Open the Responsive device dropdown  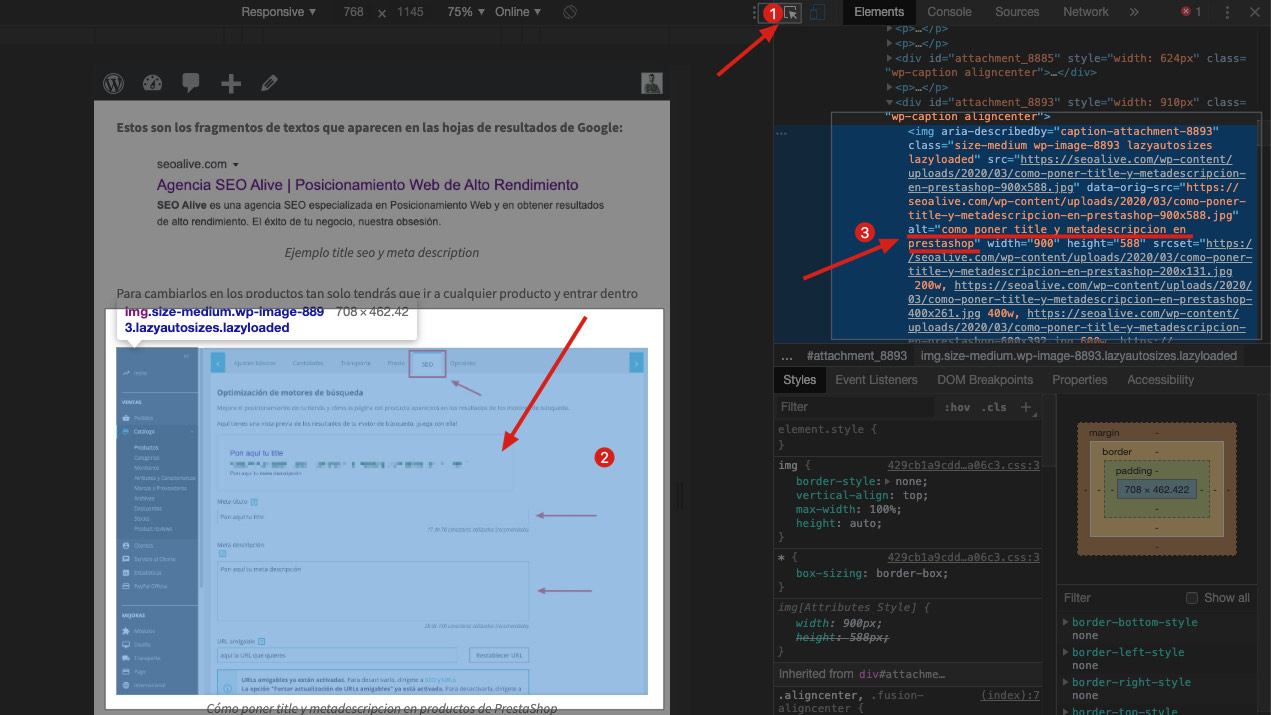(277, 11)
